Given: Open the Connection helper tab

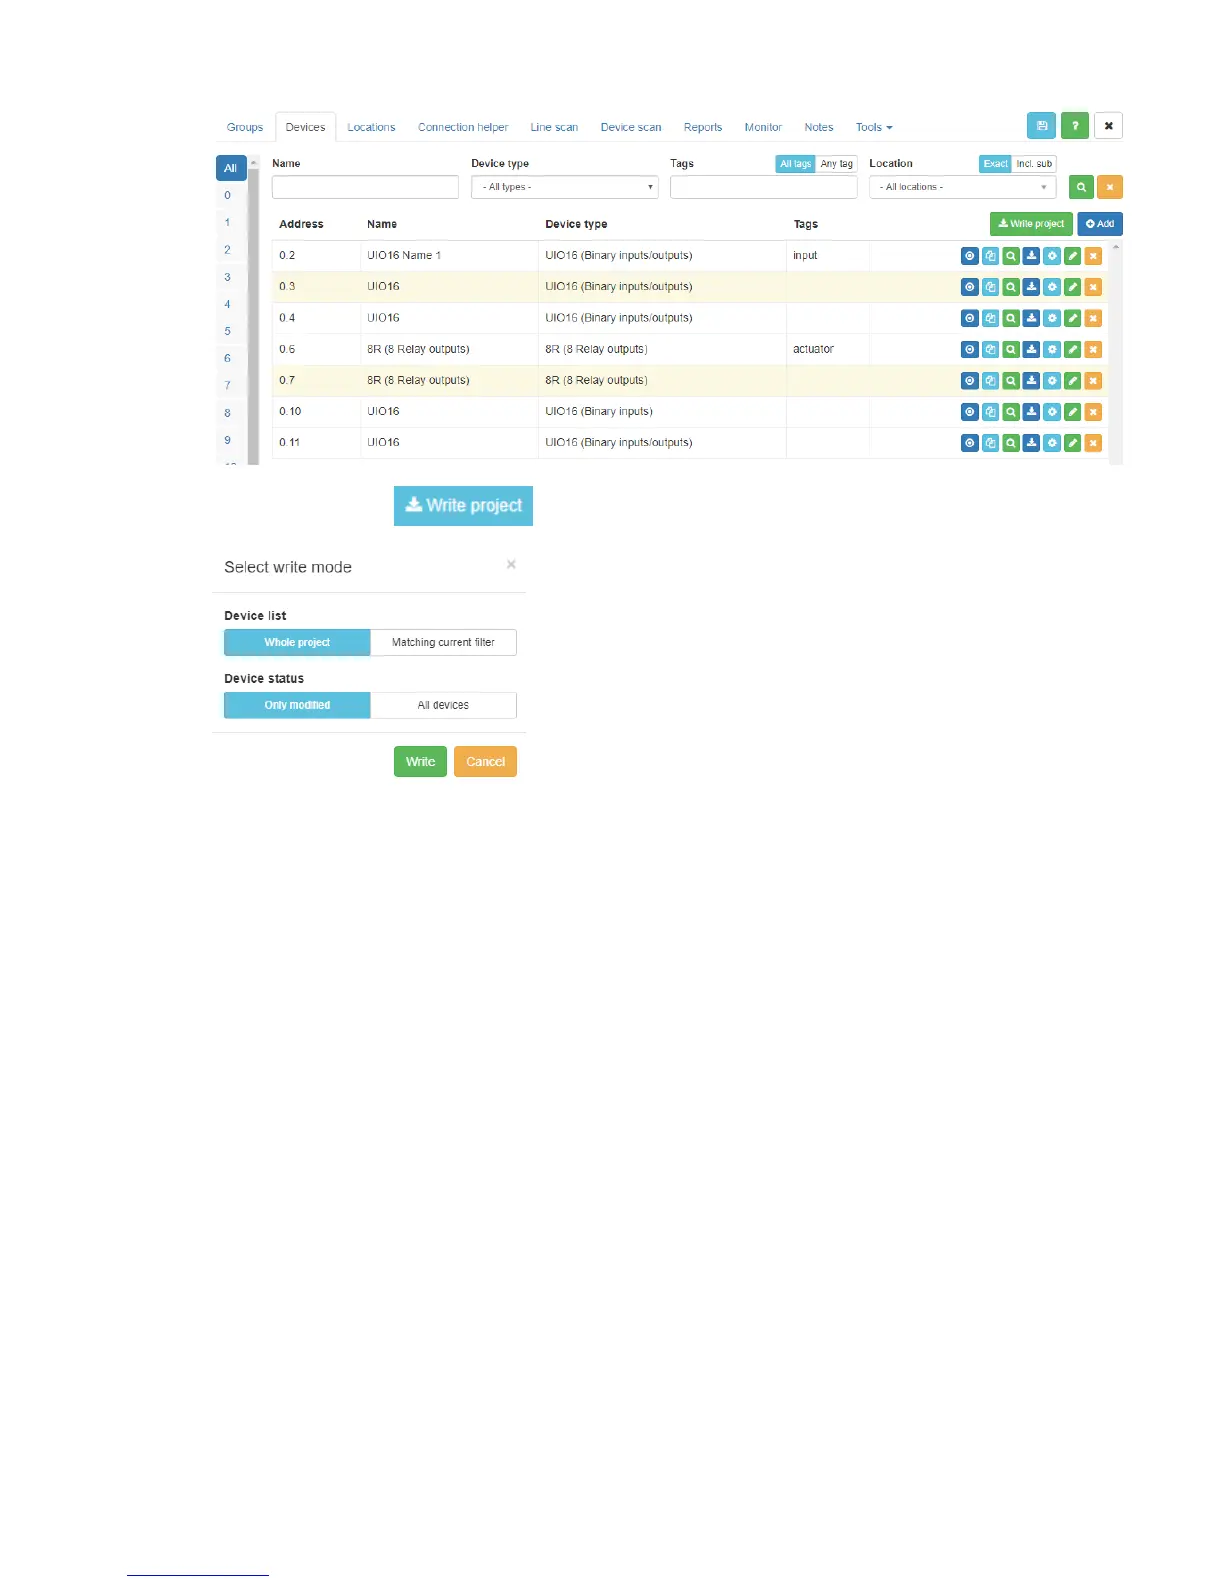Looking at the screenshot, I should coord(463,127).
